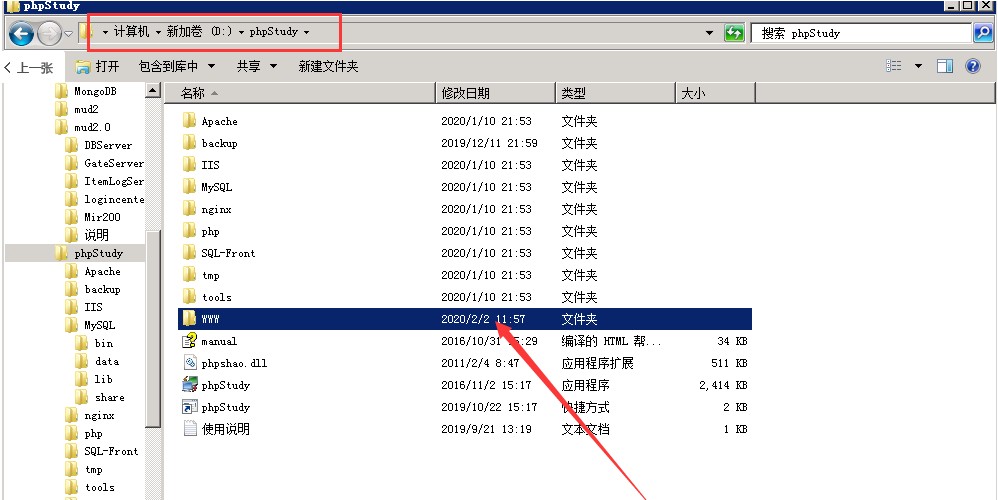Image resolution: width=998 pixels, height=500 pixels.
Task: Select the phpStudy application executable icon
Action: 190,385
